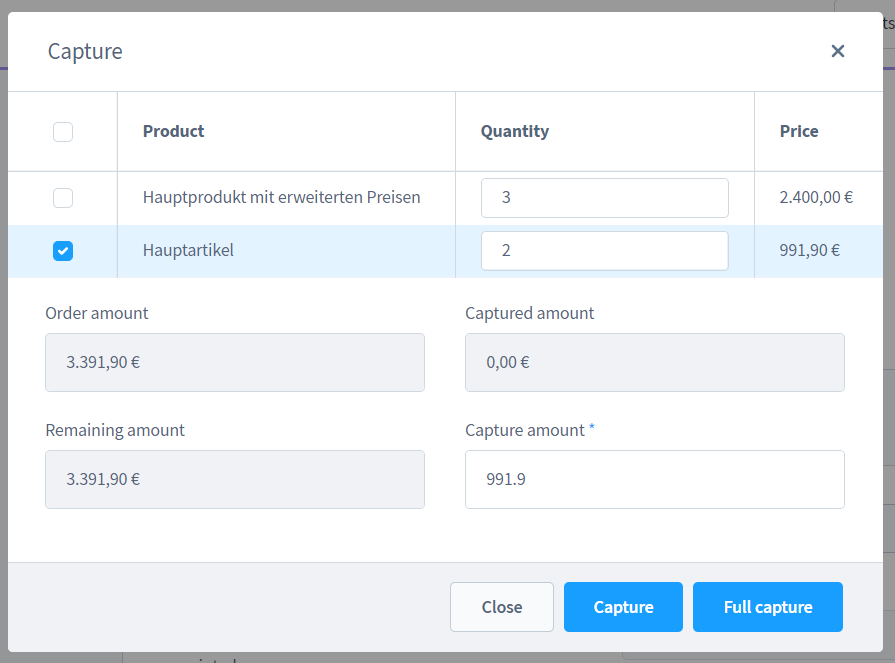Viewport: 895px width, 663px height.
Task: Click the 2.400,00 € price cell
Action: (816, 197)
